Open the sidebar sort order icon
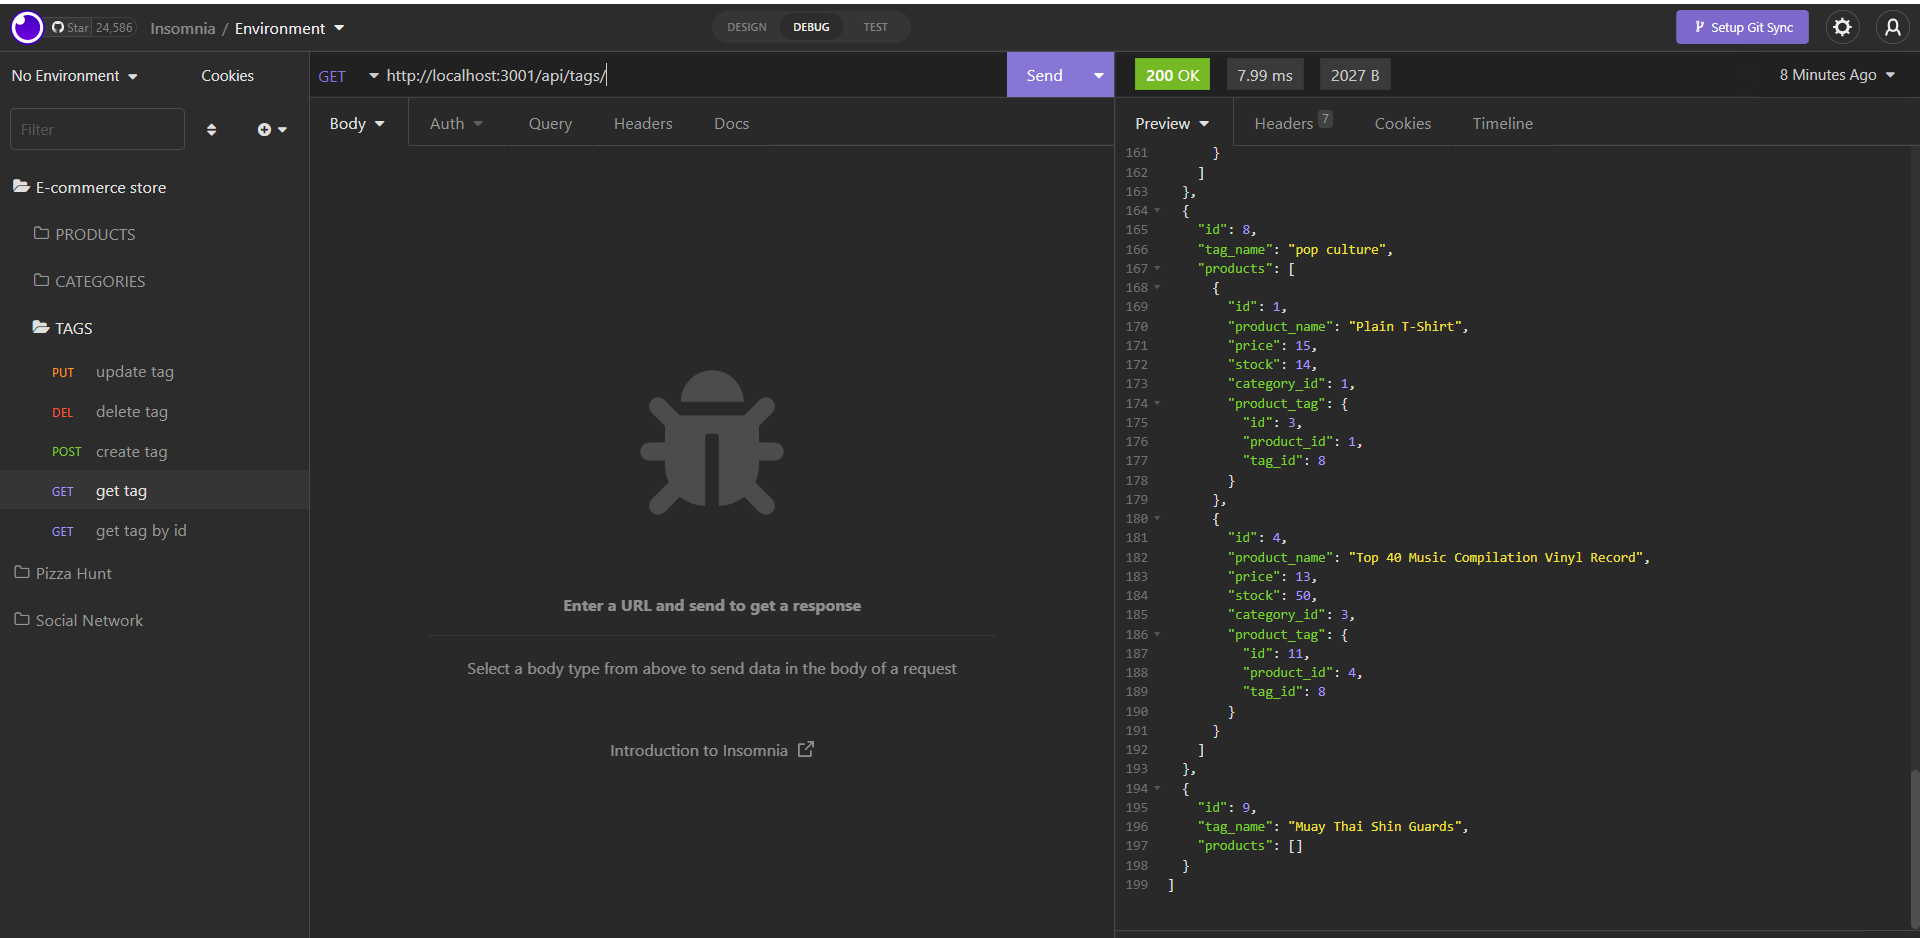 click(211, 129)
